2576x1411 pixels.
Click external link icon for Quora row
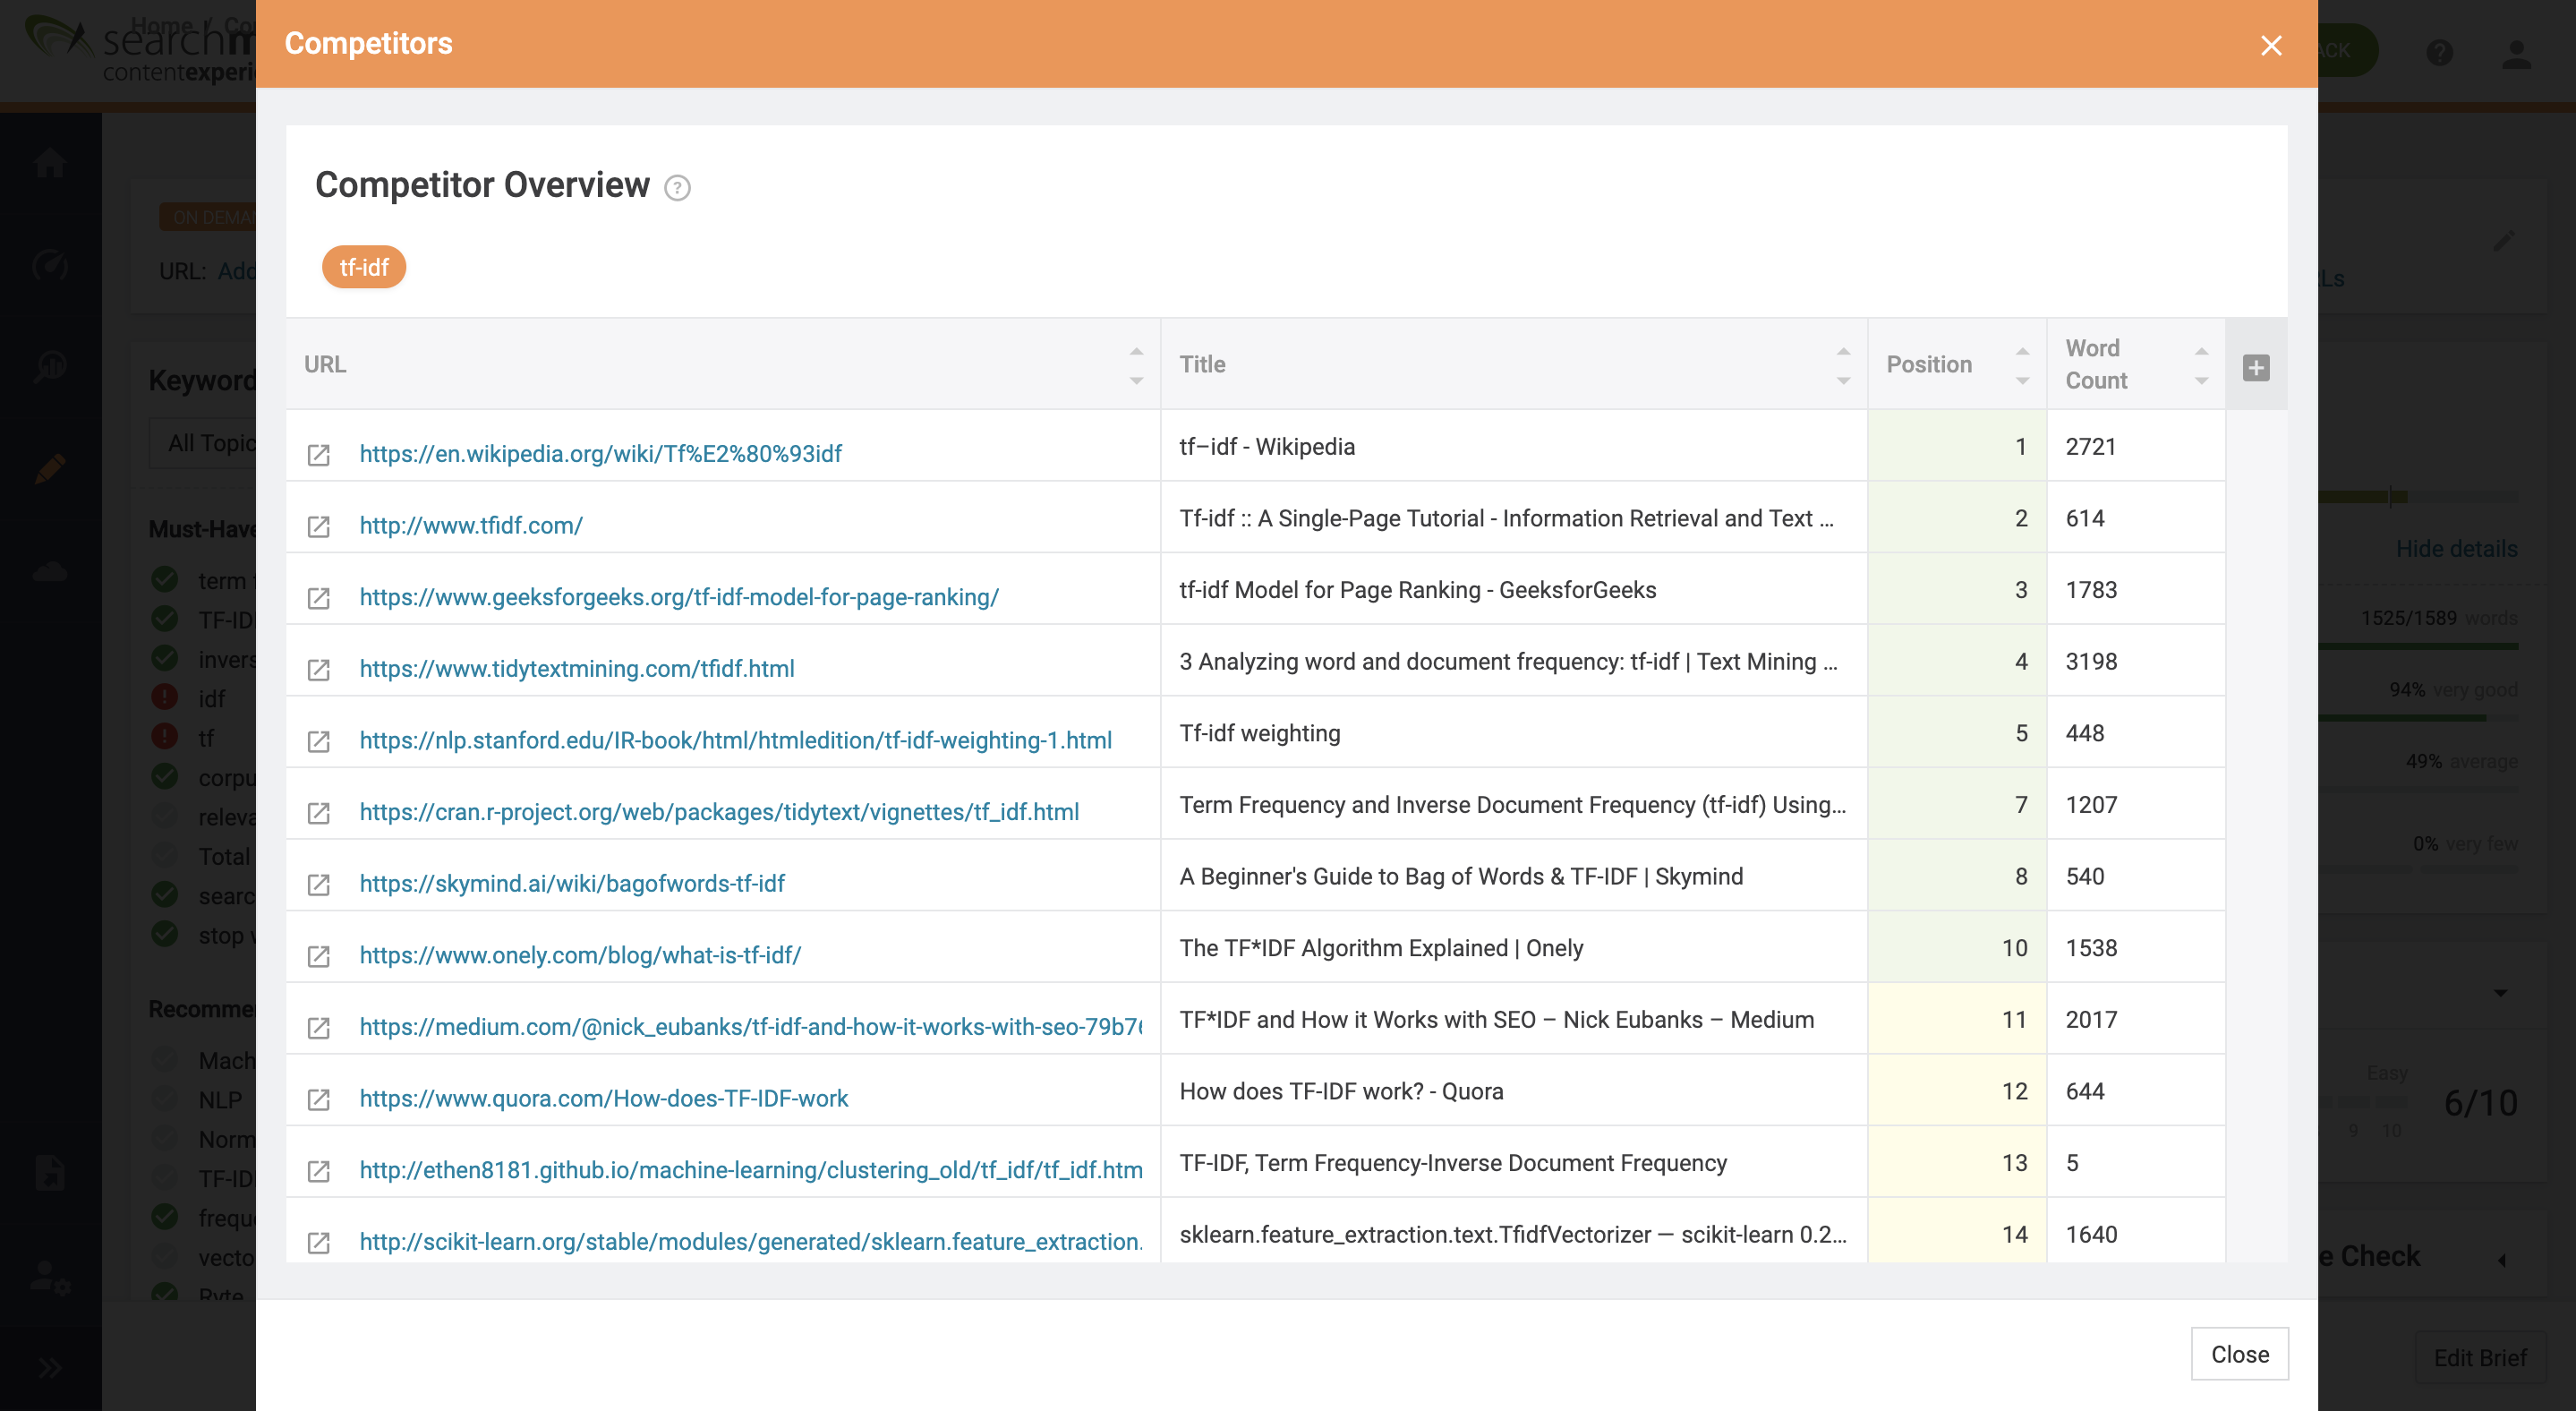tap(319, 1100)
